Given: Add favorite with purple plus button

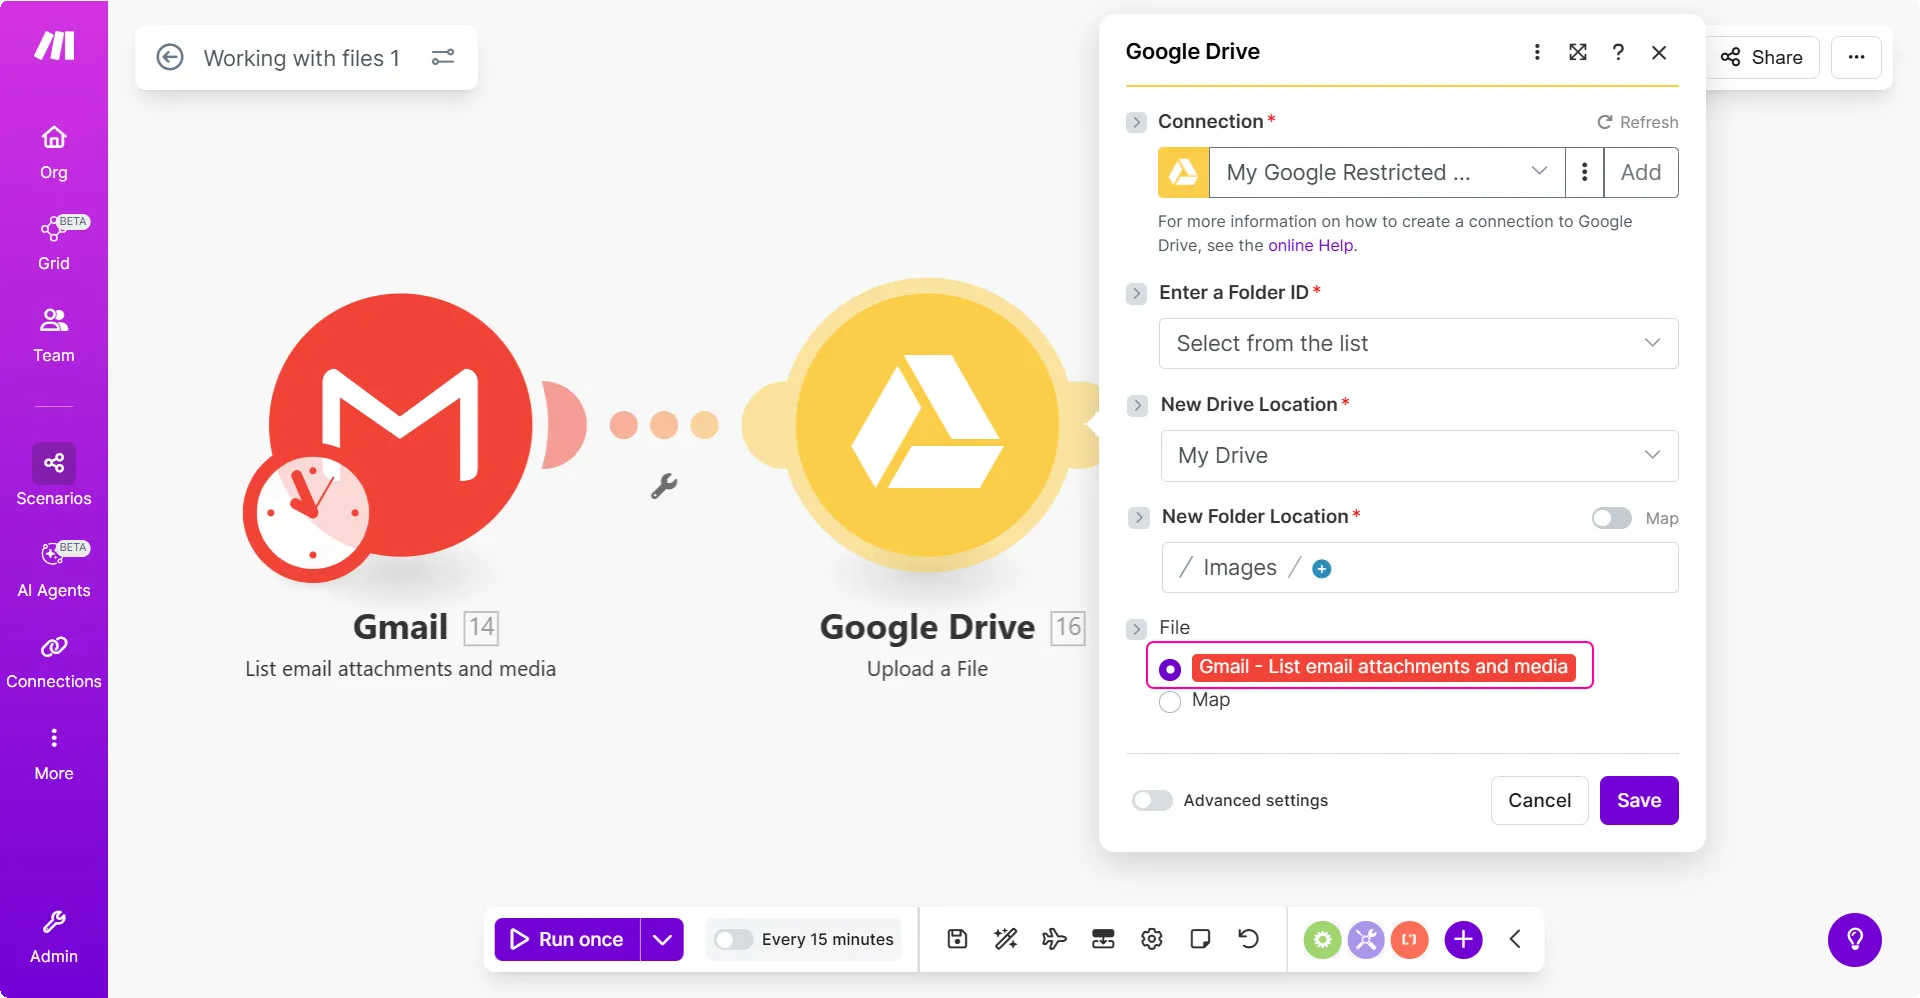Looking at the screenshot, I should click(x=1463, y=939).
